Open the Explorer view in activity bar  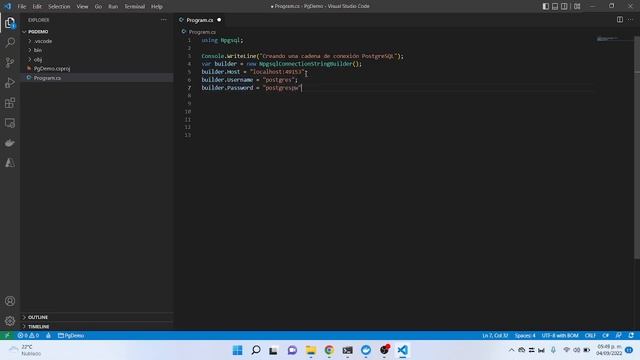tap(10, 23)
